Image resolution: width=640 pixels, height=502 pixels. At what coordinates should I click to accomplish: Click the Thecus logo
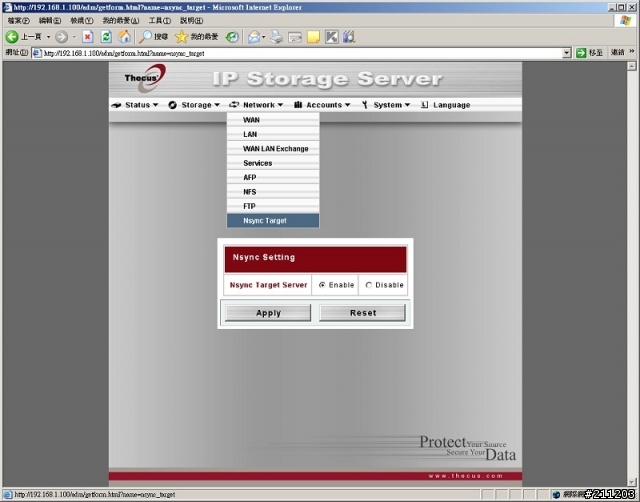click(x=145, y=78)
